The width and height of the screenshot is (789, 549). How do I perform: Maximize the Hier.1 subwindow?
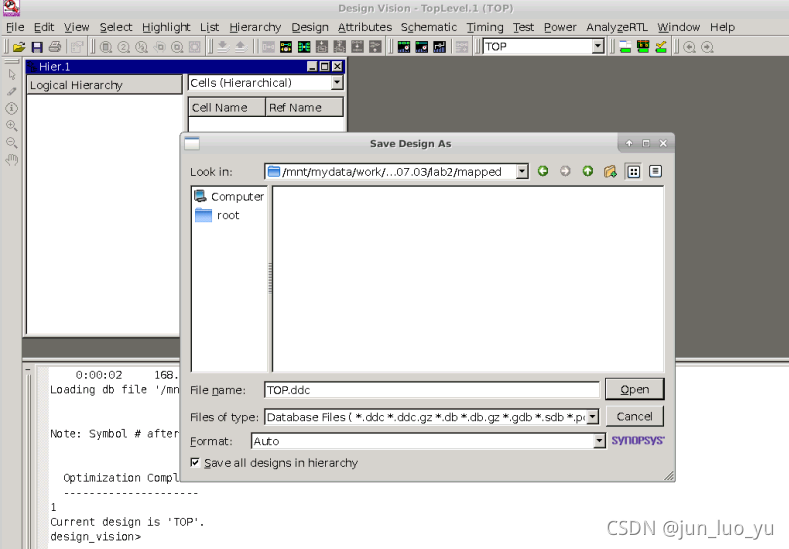(x=325, y=66)
